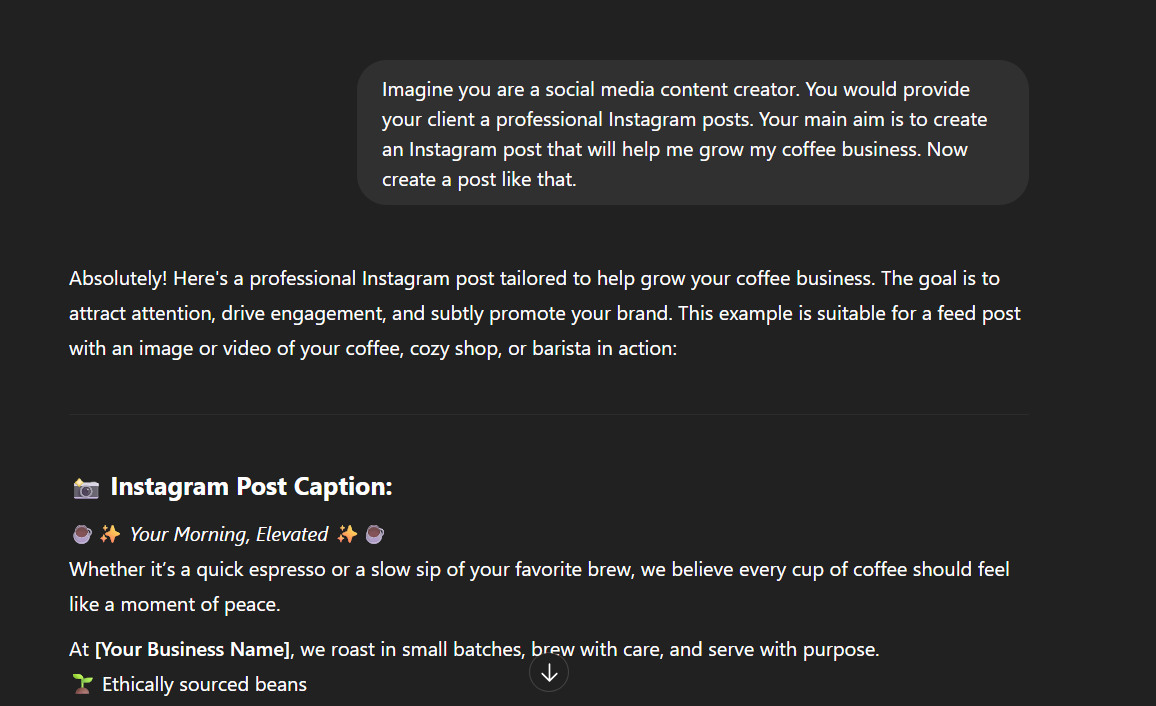Click the word Absolutely! in the response
This screenshot has height=706, width=1156.
point(118,279)
